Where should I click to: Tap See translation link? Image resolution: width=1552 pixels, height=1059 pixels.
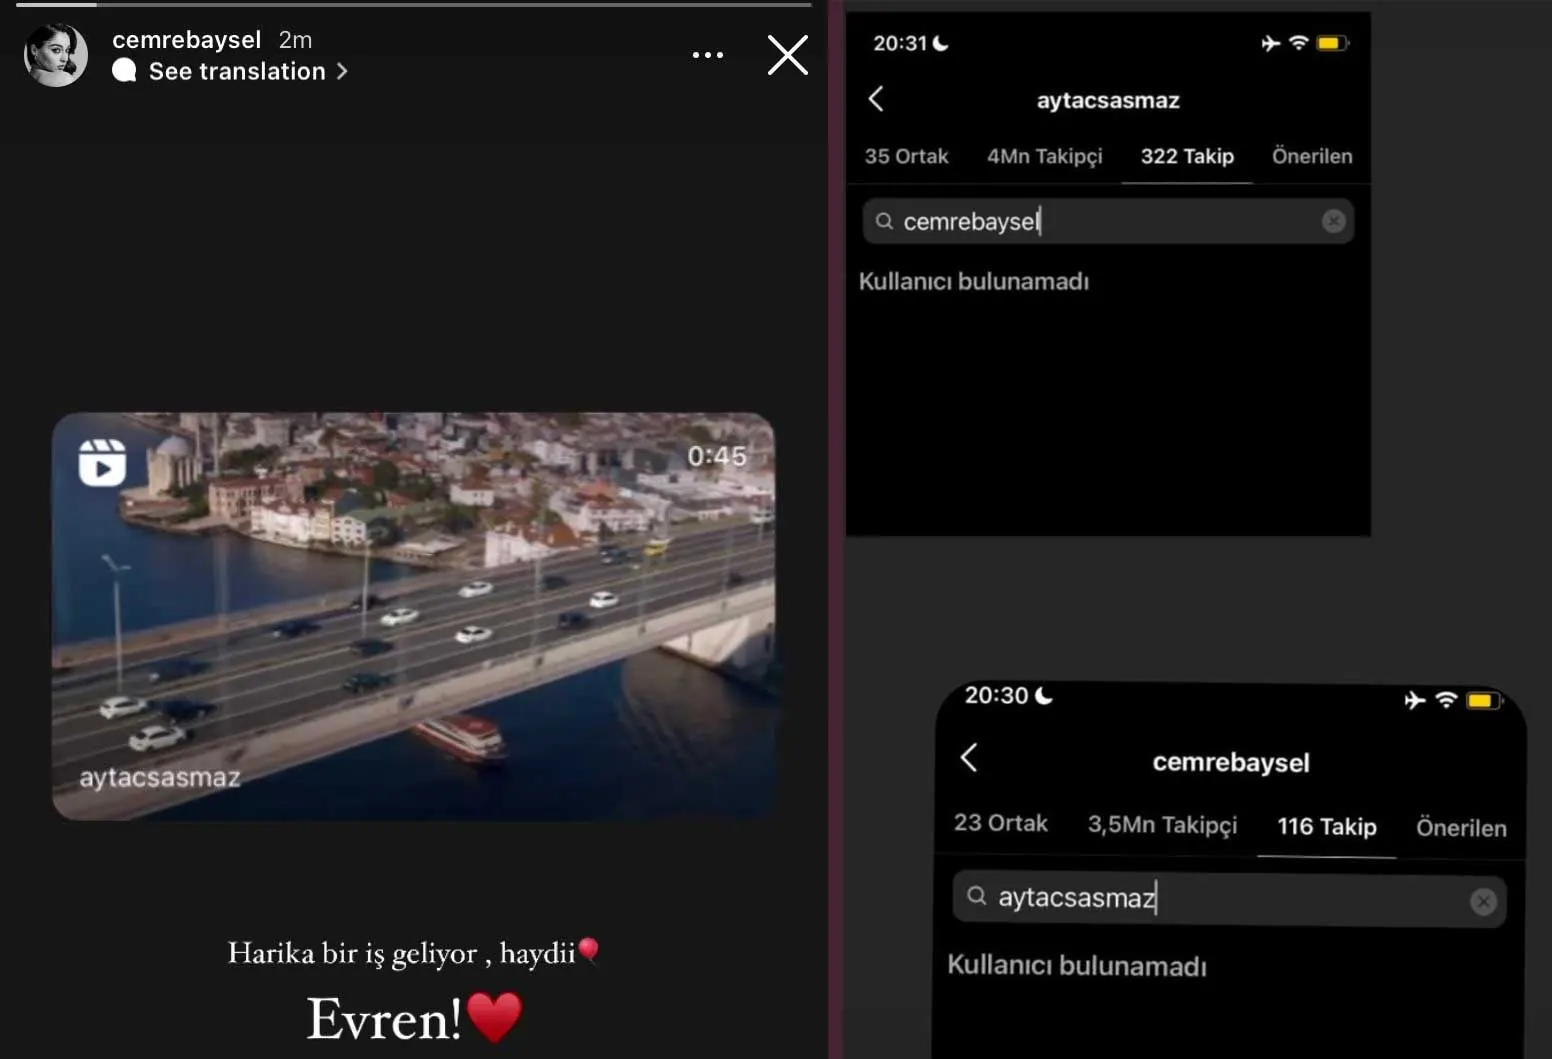click(237, 71)
